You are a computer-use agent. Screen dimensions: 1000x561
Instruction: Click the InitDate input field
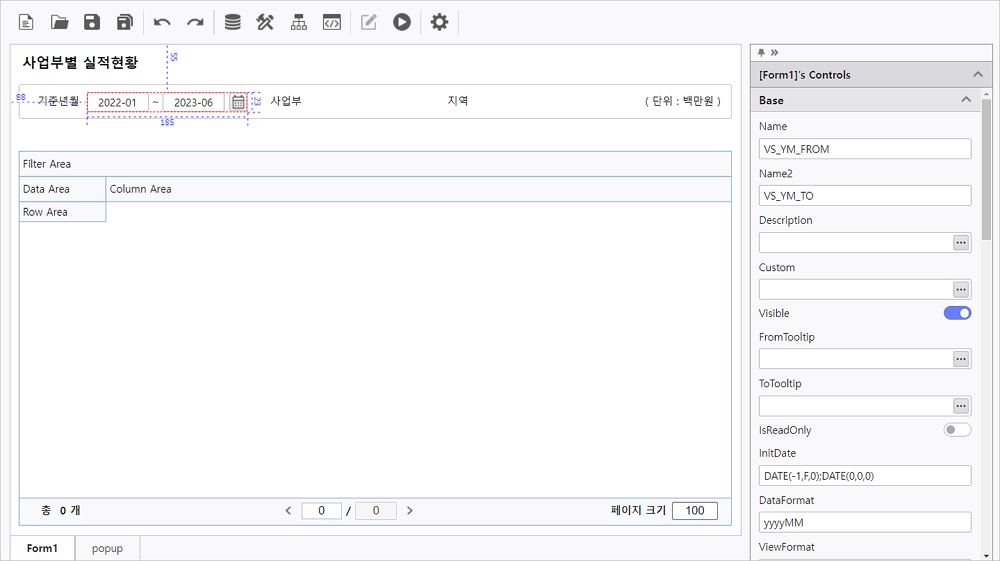tap(864, 476)
